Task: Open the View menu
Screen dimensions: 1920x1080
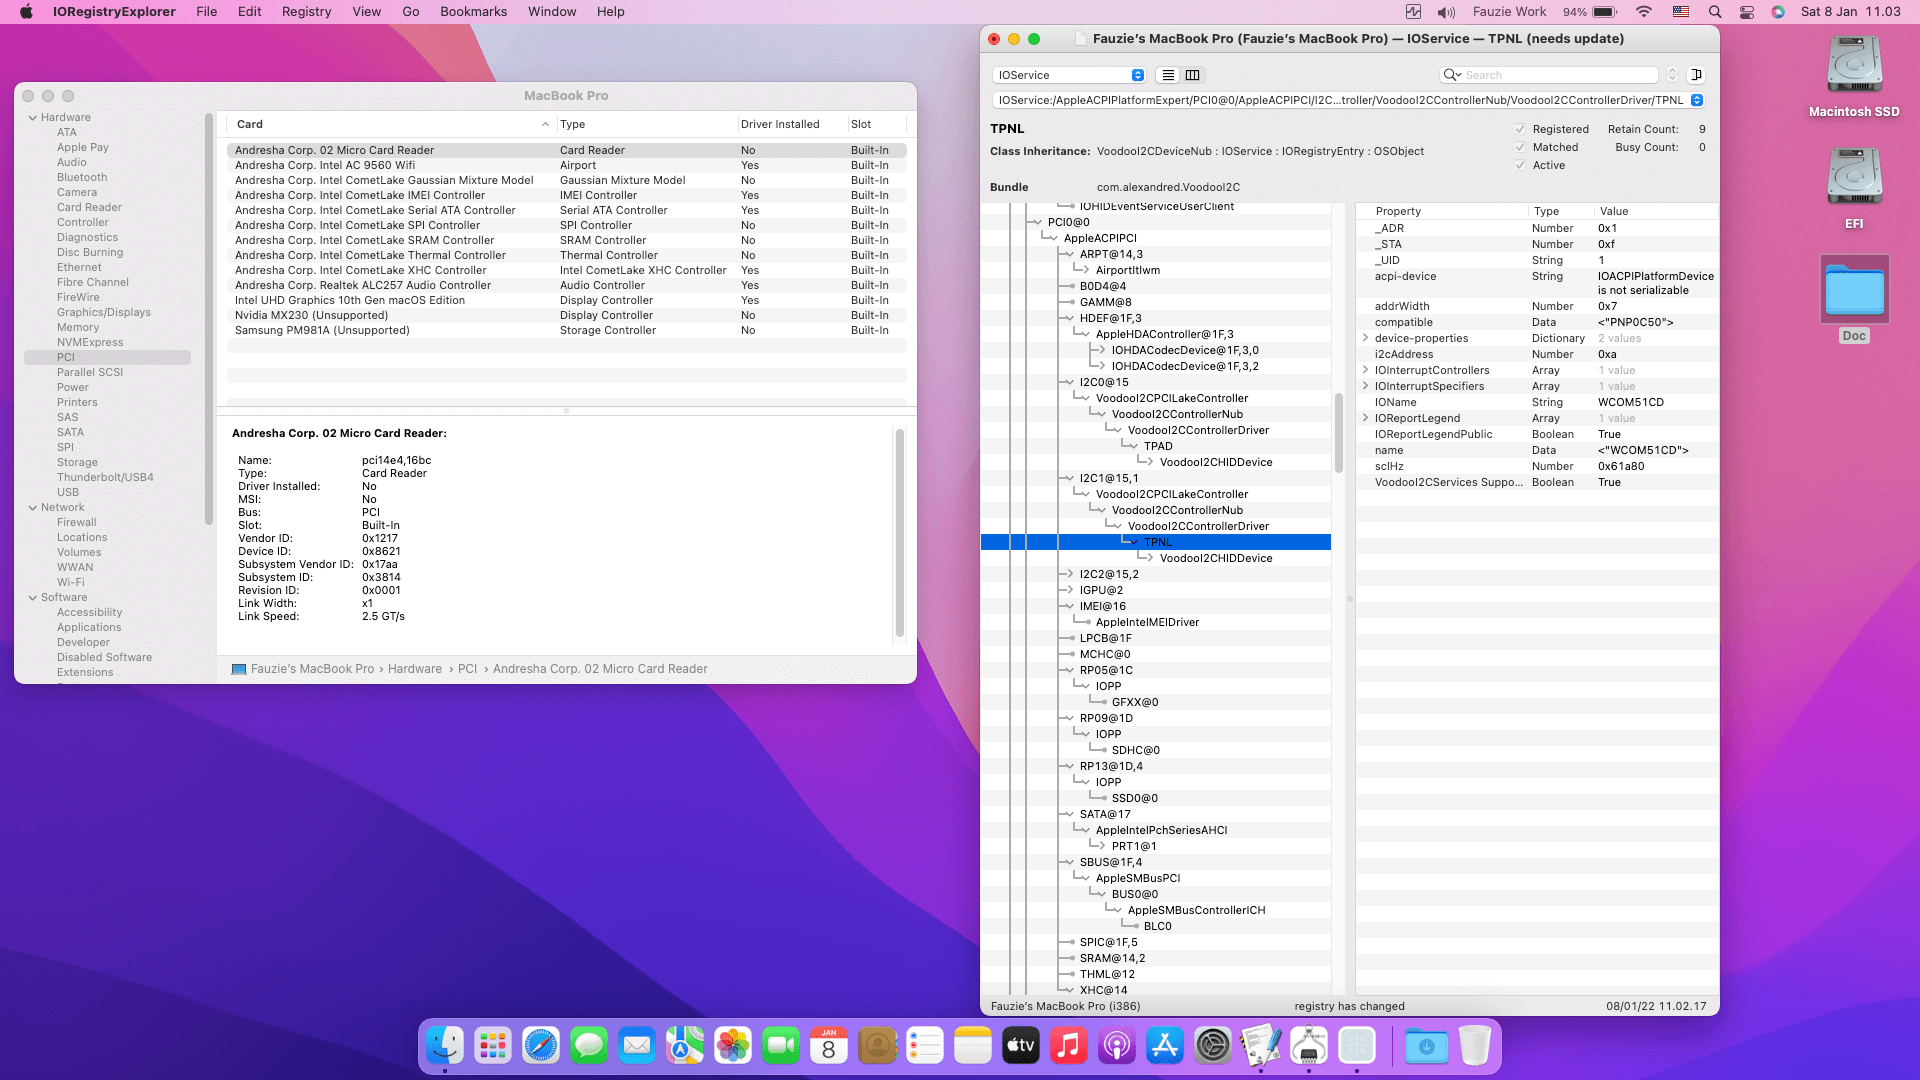Action: pyautogui.click(x=366, y=12)
